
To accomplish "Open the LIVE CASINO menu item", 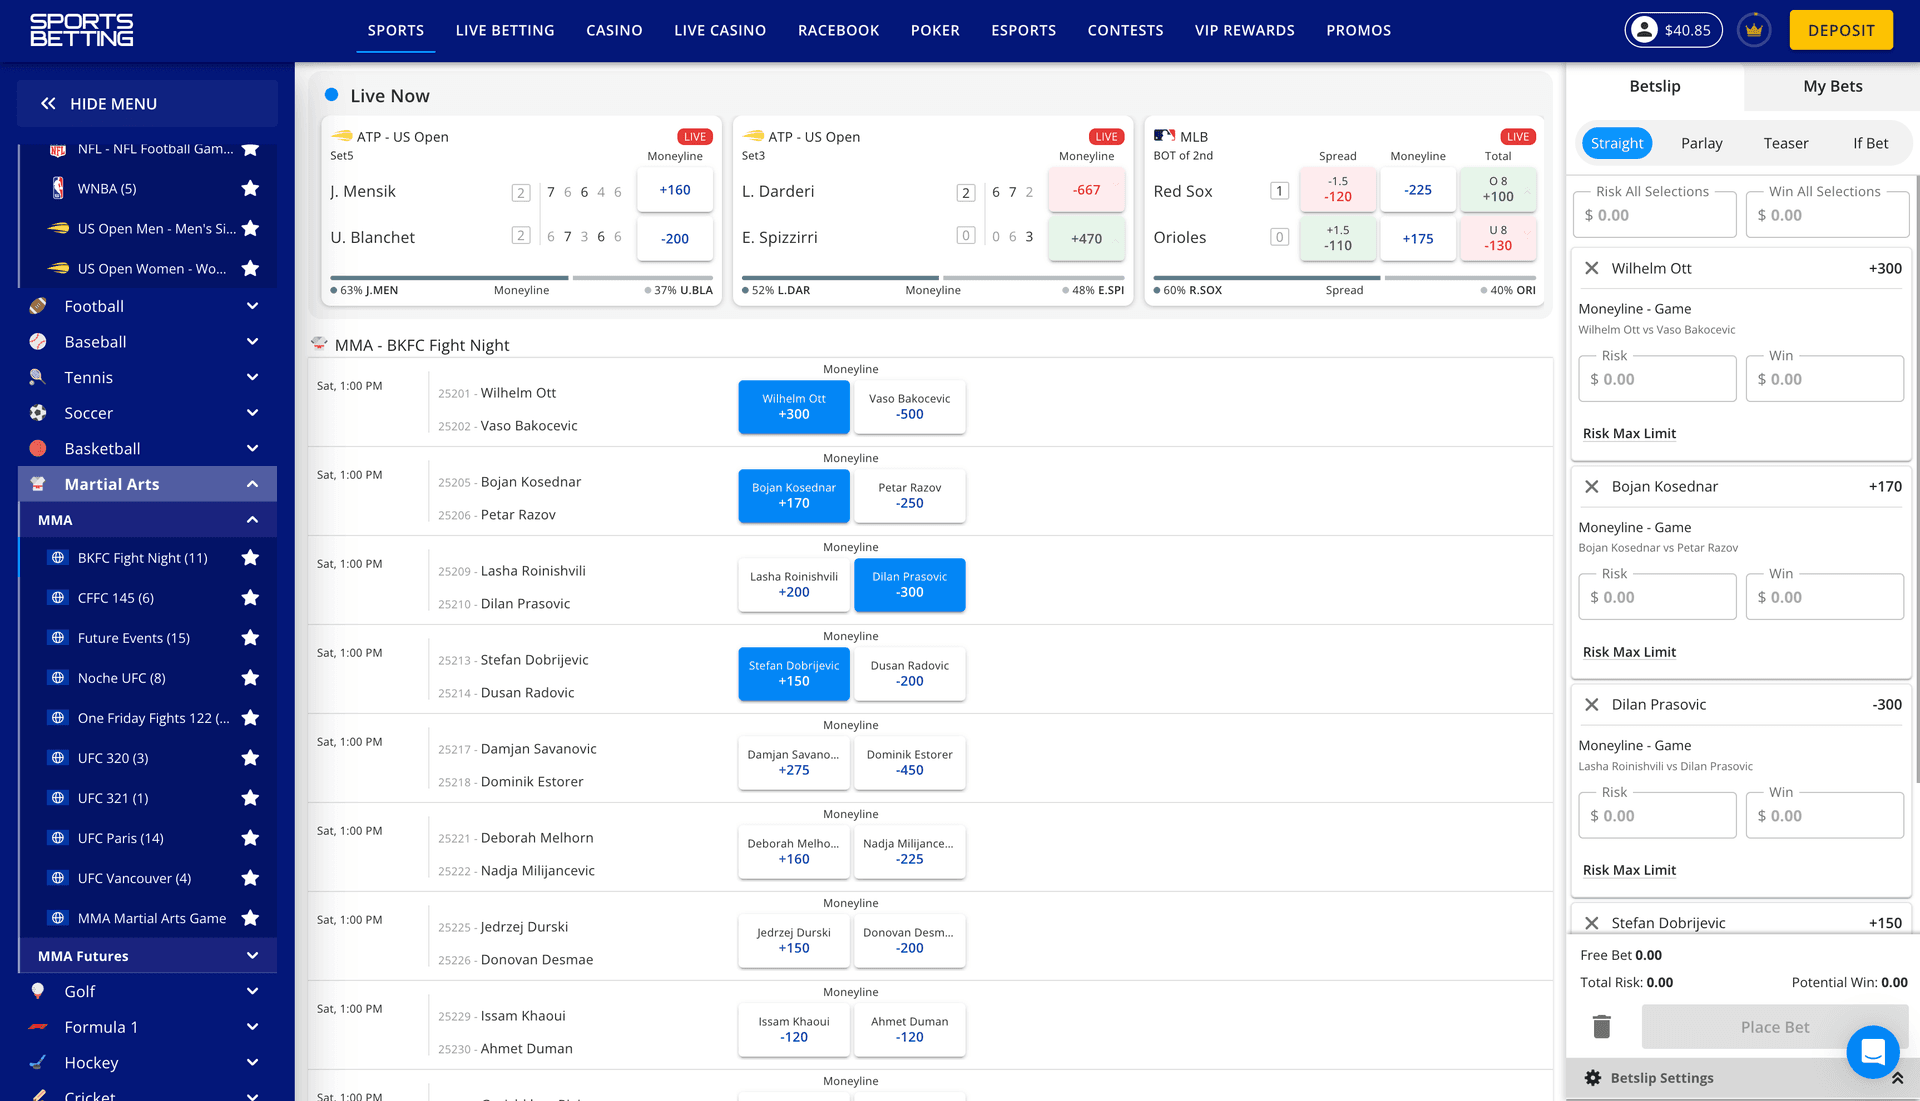I will click(719, 30).
